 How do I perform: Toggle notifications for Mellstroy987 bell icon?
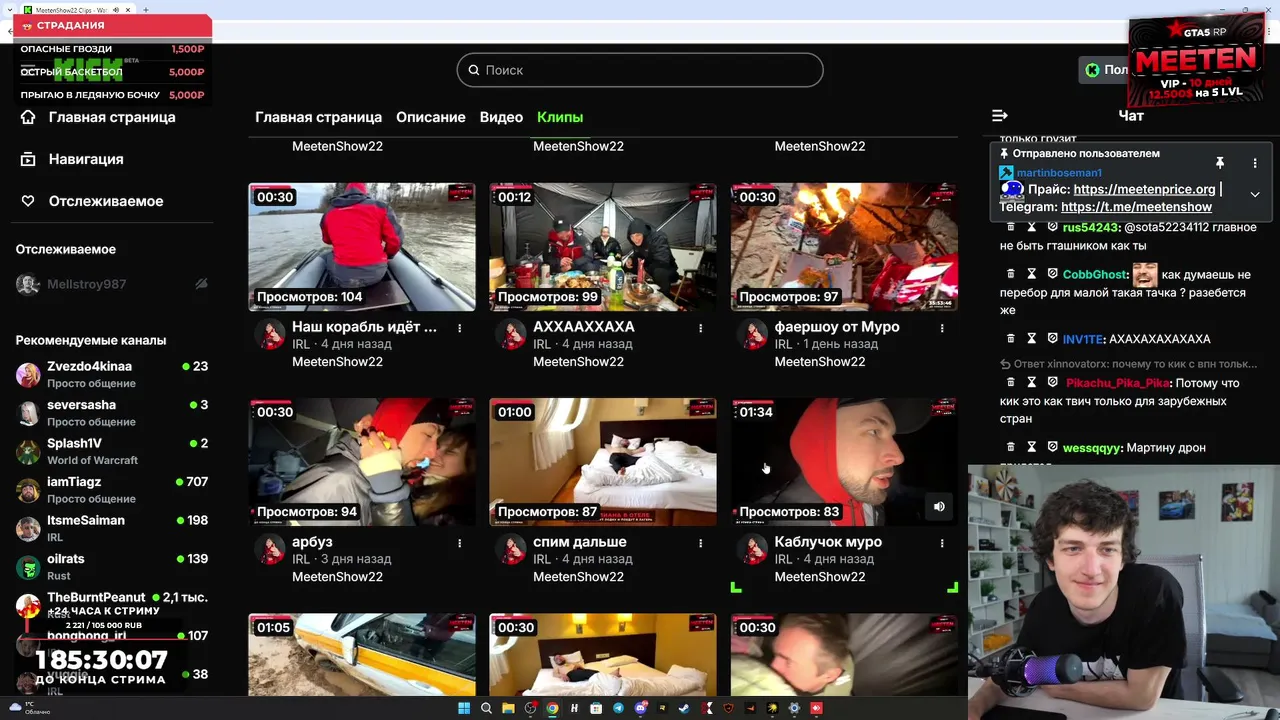tap(201, 284)
